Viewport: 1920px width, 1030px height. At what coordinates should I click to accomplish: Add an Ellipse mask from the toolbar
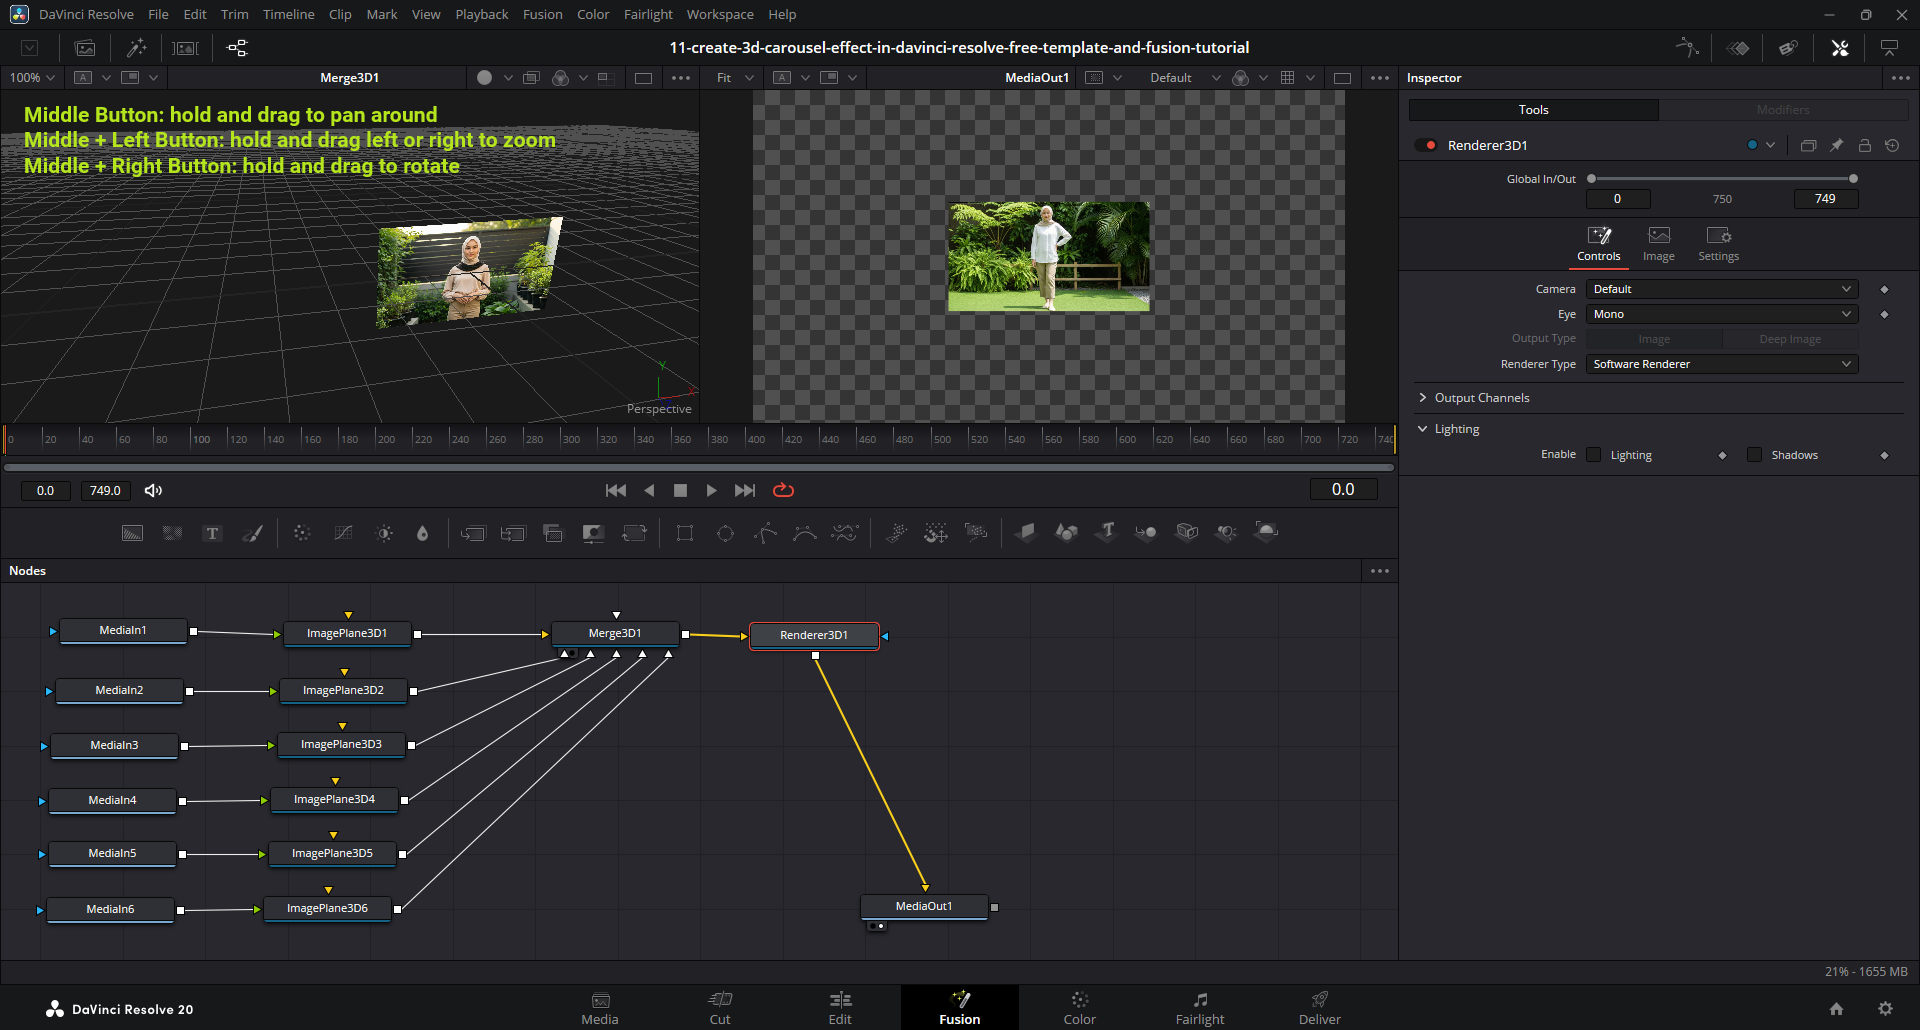click(x=725, y=533)
